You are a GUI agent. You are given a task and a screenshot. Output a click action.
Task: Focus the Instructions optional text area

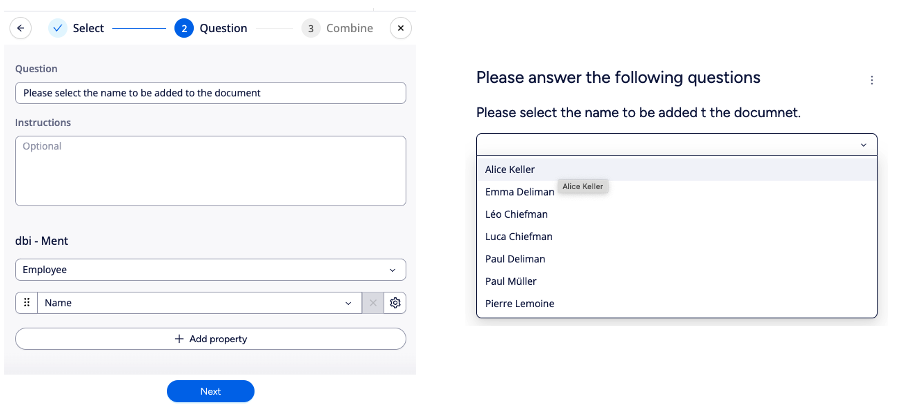211,171
